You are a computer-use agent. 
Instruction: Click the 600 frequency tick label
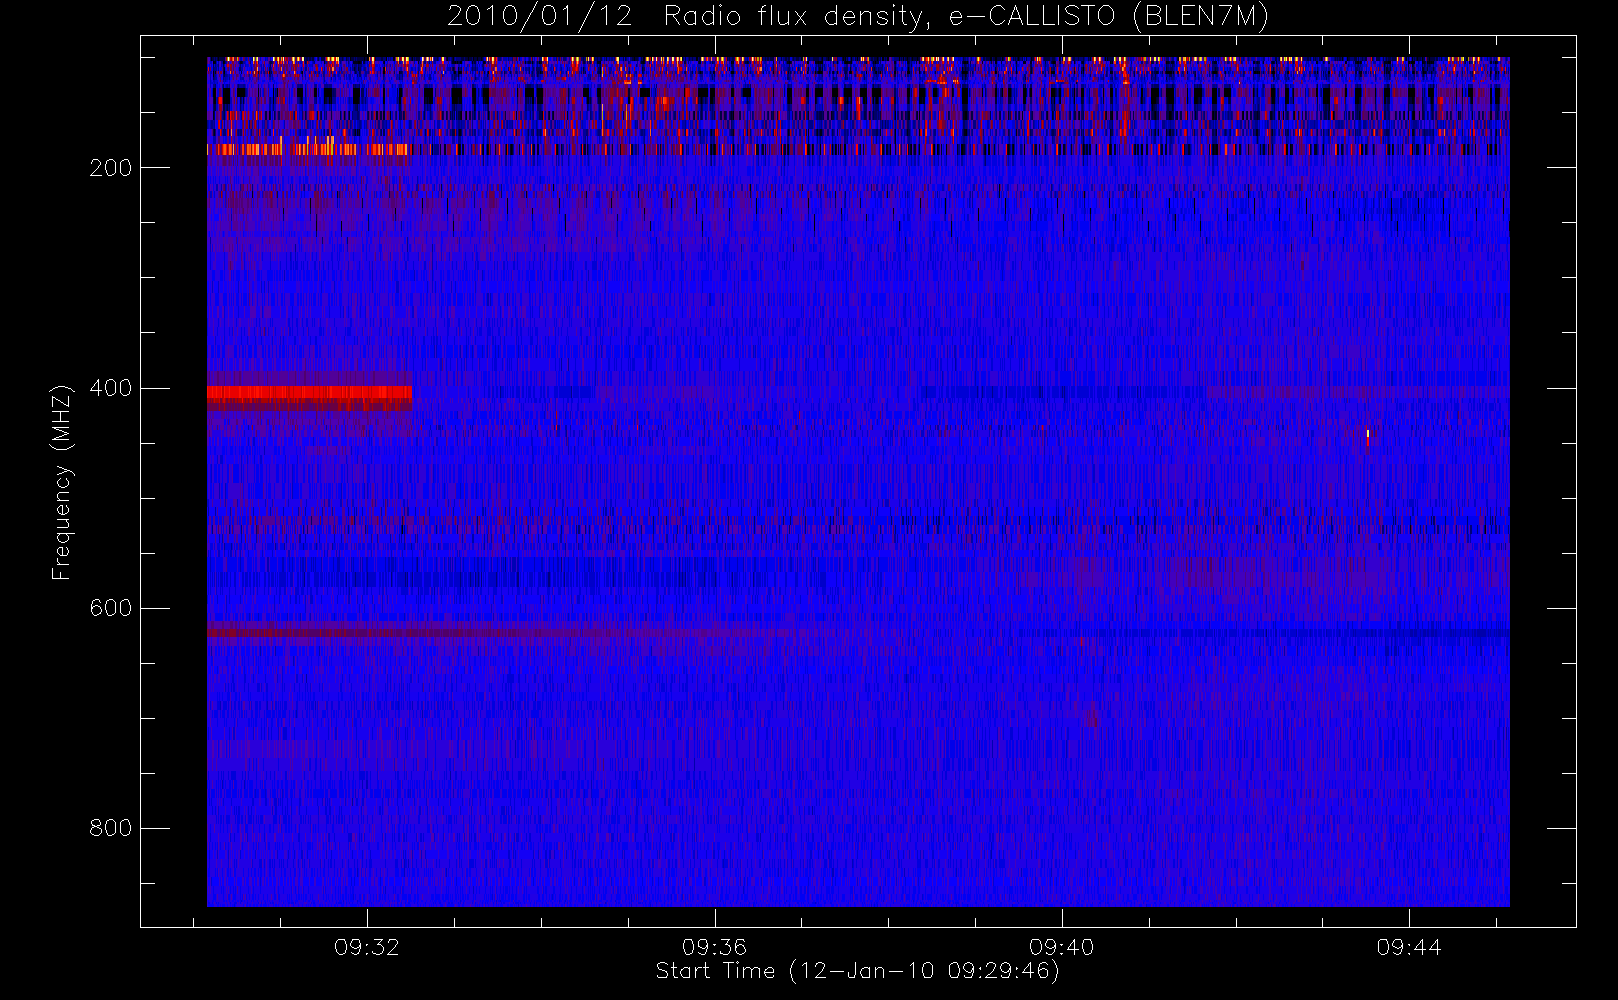(110, 608)
